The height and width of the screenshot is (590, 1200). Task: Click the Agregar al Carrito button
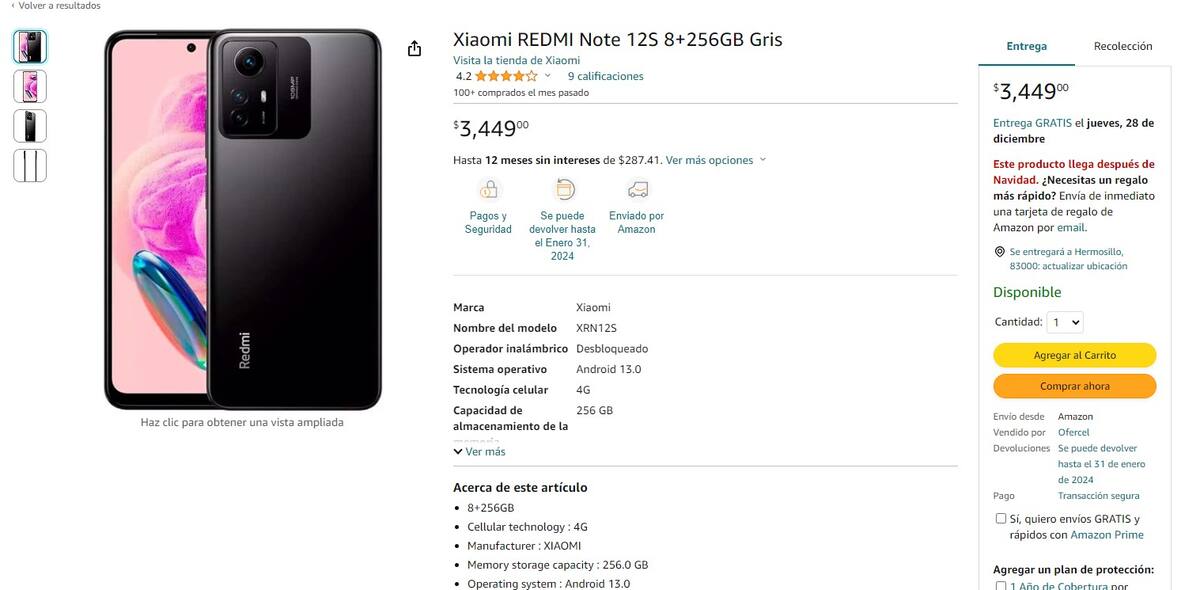[1075, 355]
